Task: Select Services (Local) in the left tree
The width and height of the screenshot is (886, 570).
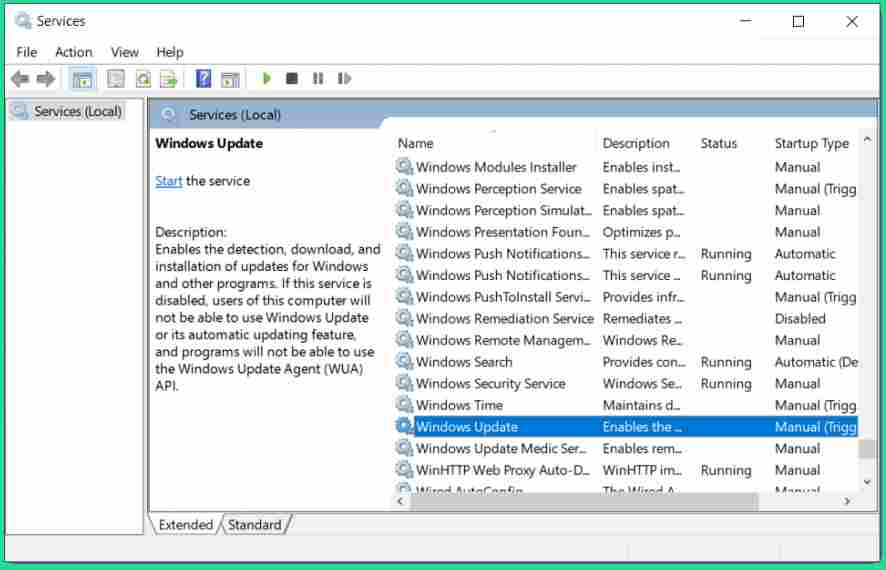Action: tap(77, 112)
